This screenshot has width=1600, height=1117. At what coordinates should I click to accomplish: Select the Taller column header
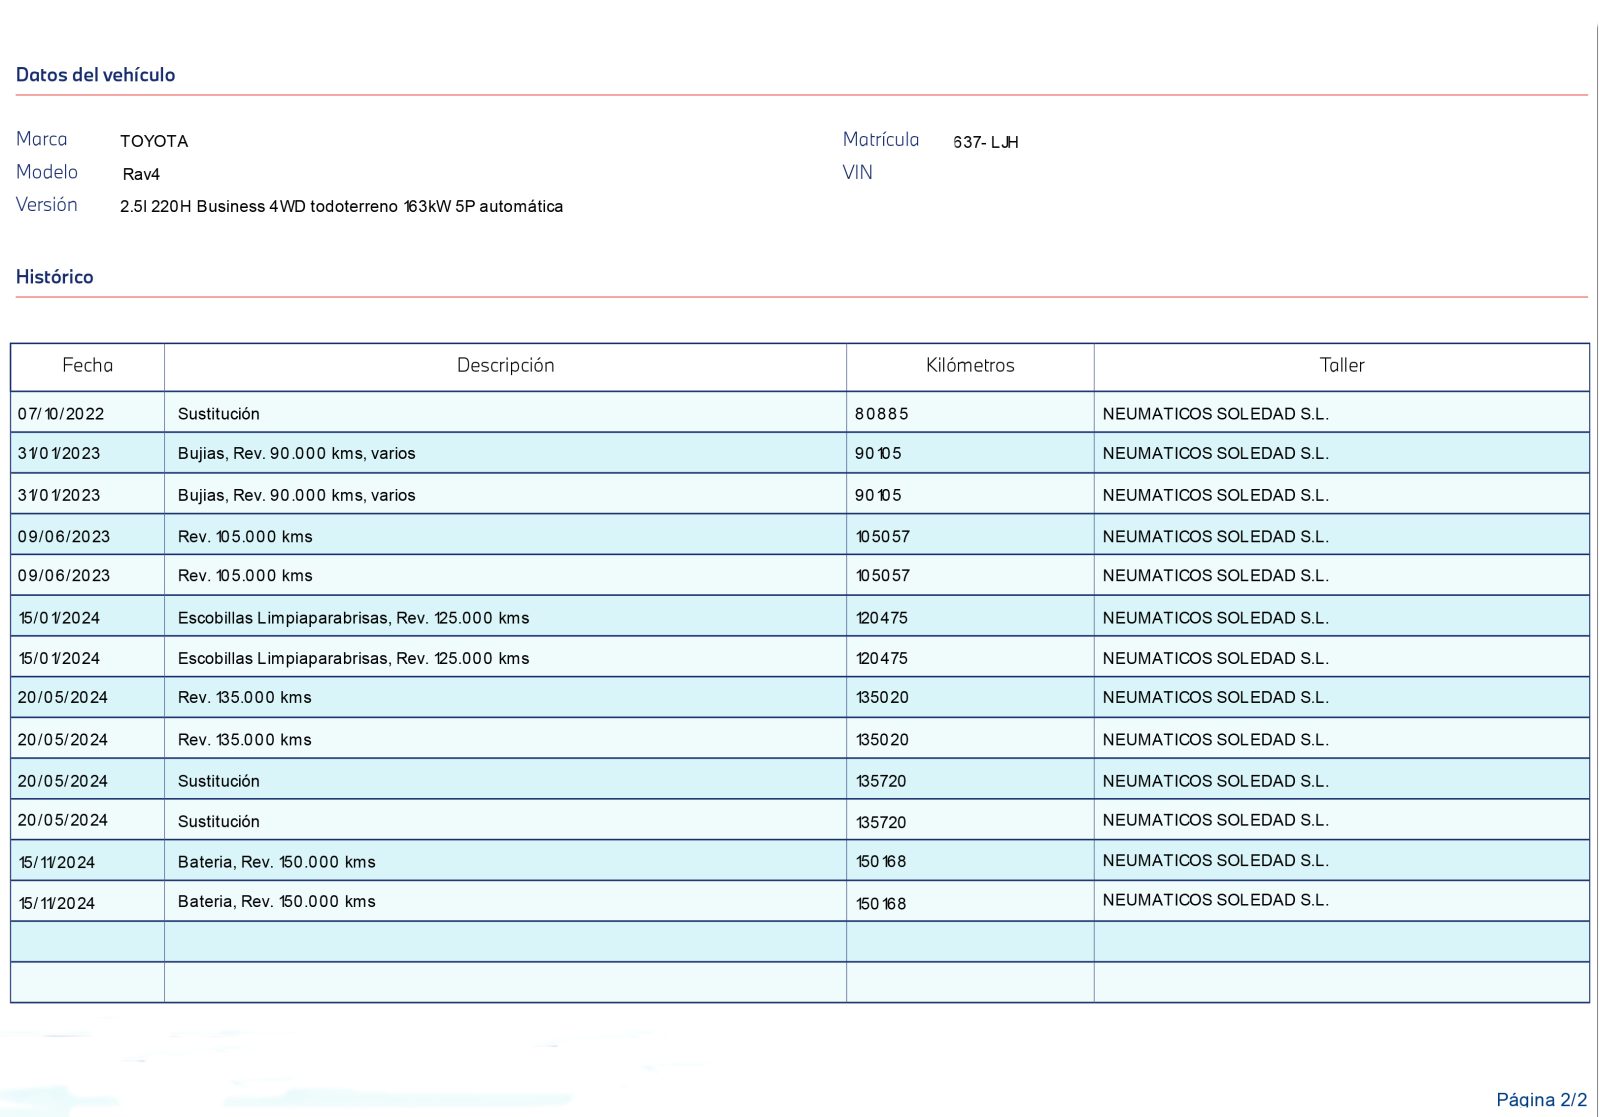point(1341,366)
